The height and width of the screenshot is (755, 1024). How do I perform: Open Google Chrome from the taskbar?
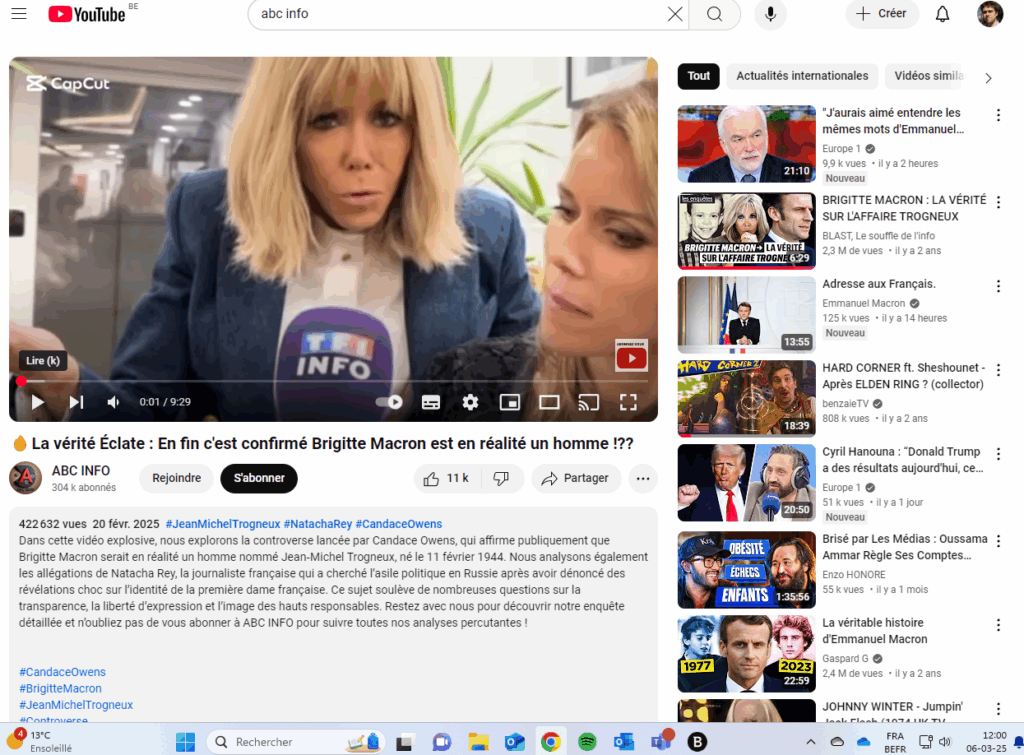551,742
